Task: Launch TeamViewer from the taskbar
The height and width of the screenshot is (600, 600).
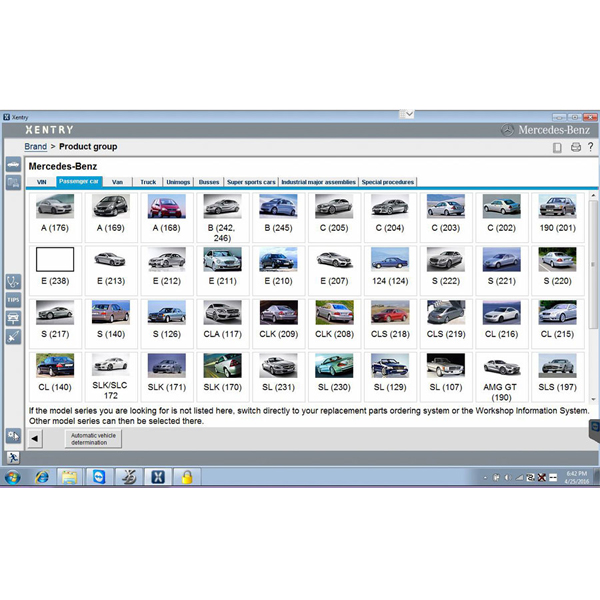Action: click(98, 477)
